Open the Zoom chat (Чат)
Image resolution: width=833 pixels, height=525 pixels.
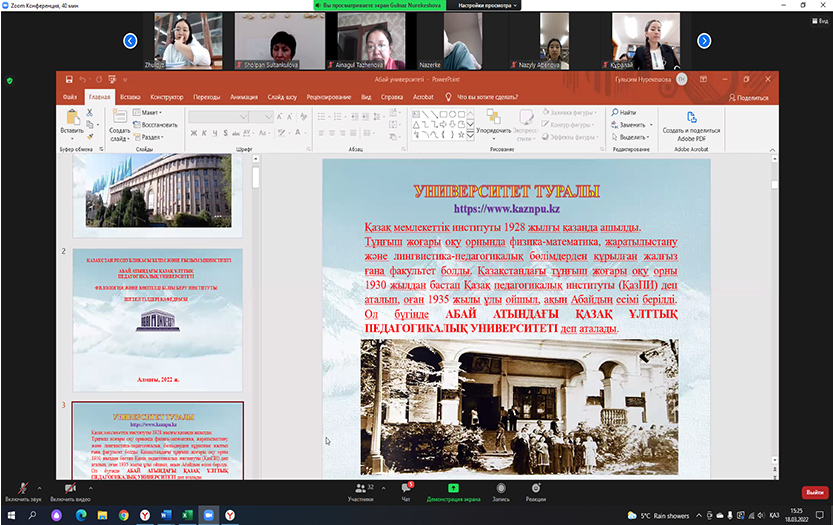pos(405,487)
